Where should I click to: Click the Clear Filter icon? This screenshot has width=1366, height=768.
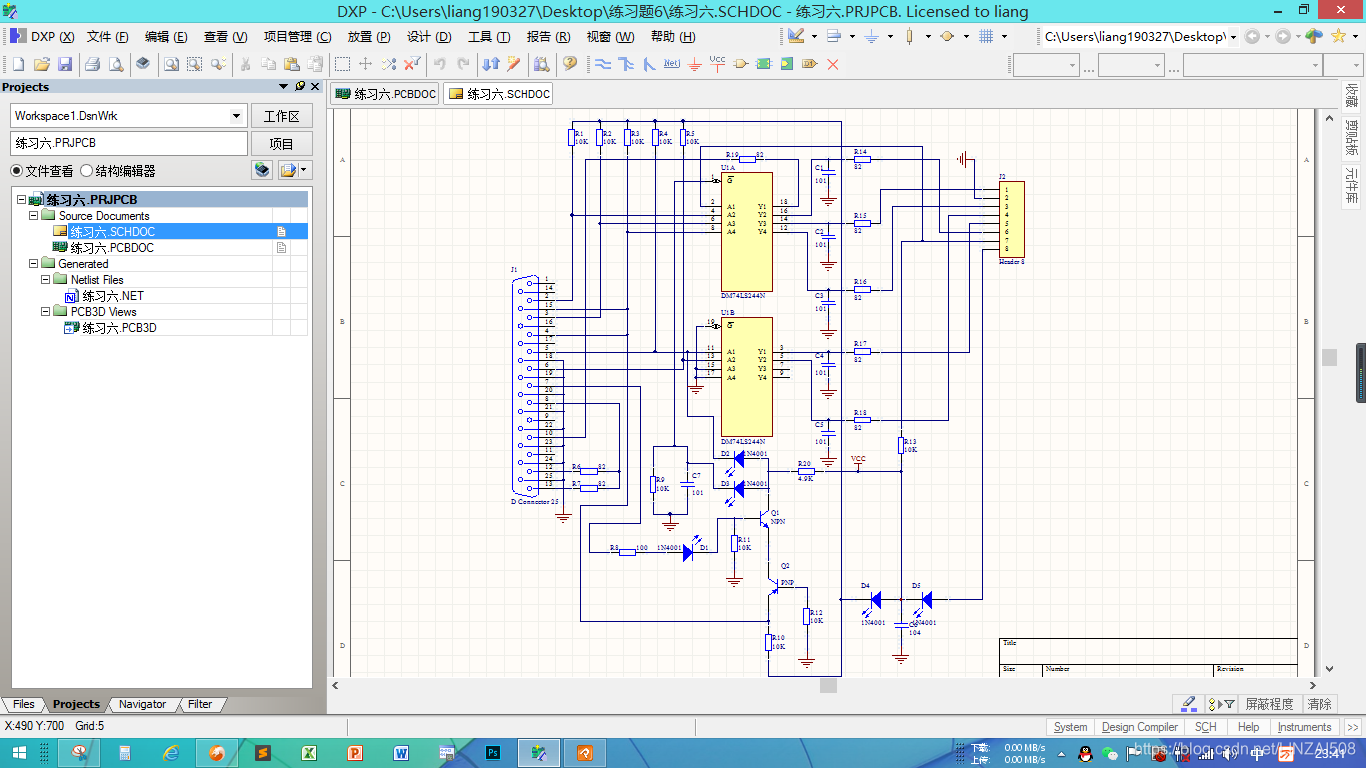pyautogui.click(x=412, y=64)
